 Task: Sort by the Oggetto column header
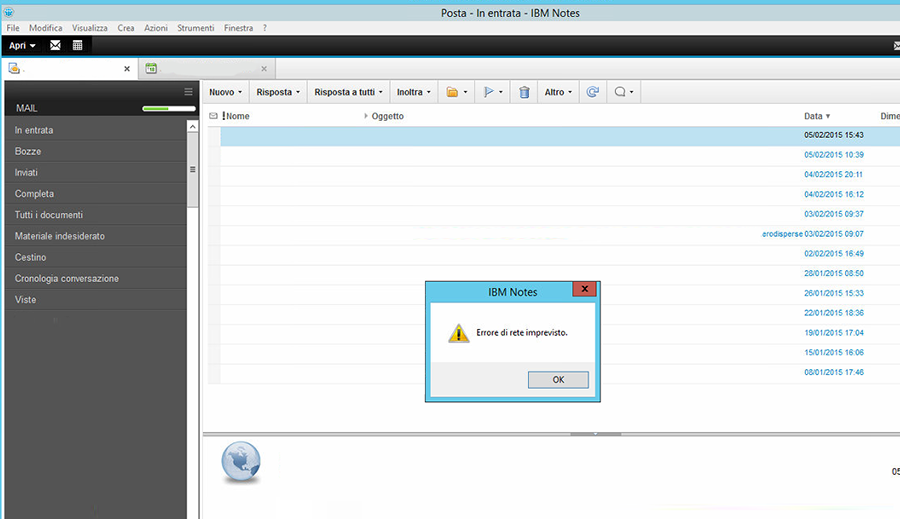[x=387, y=116]
